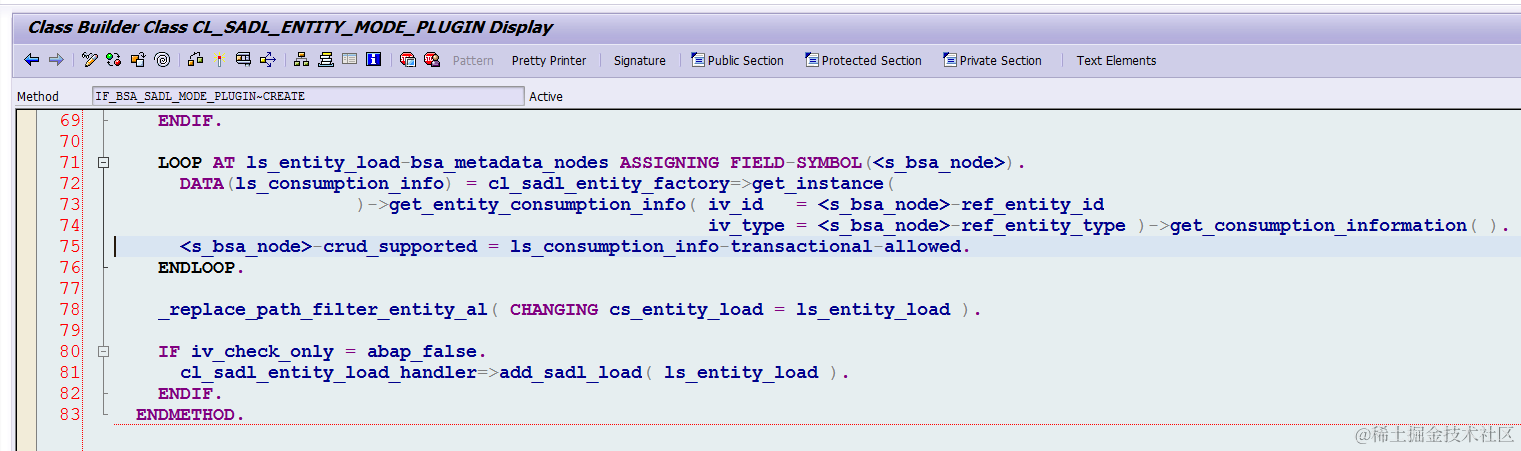This screenshot has height=451, width=1521.
Task: Open the blue Help info icon
Action: coord(374,60)
